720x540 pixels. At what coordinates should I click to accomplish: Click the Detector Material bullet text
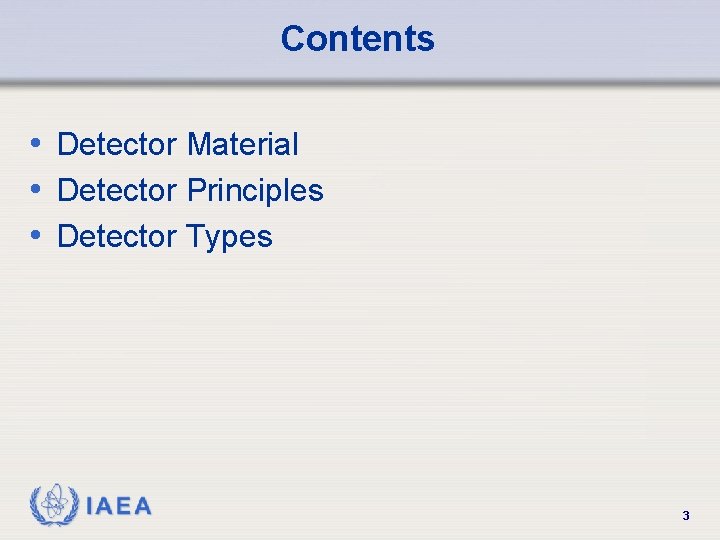(x=178, y=145)
